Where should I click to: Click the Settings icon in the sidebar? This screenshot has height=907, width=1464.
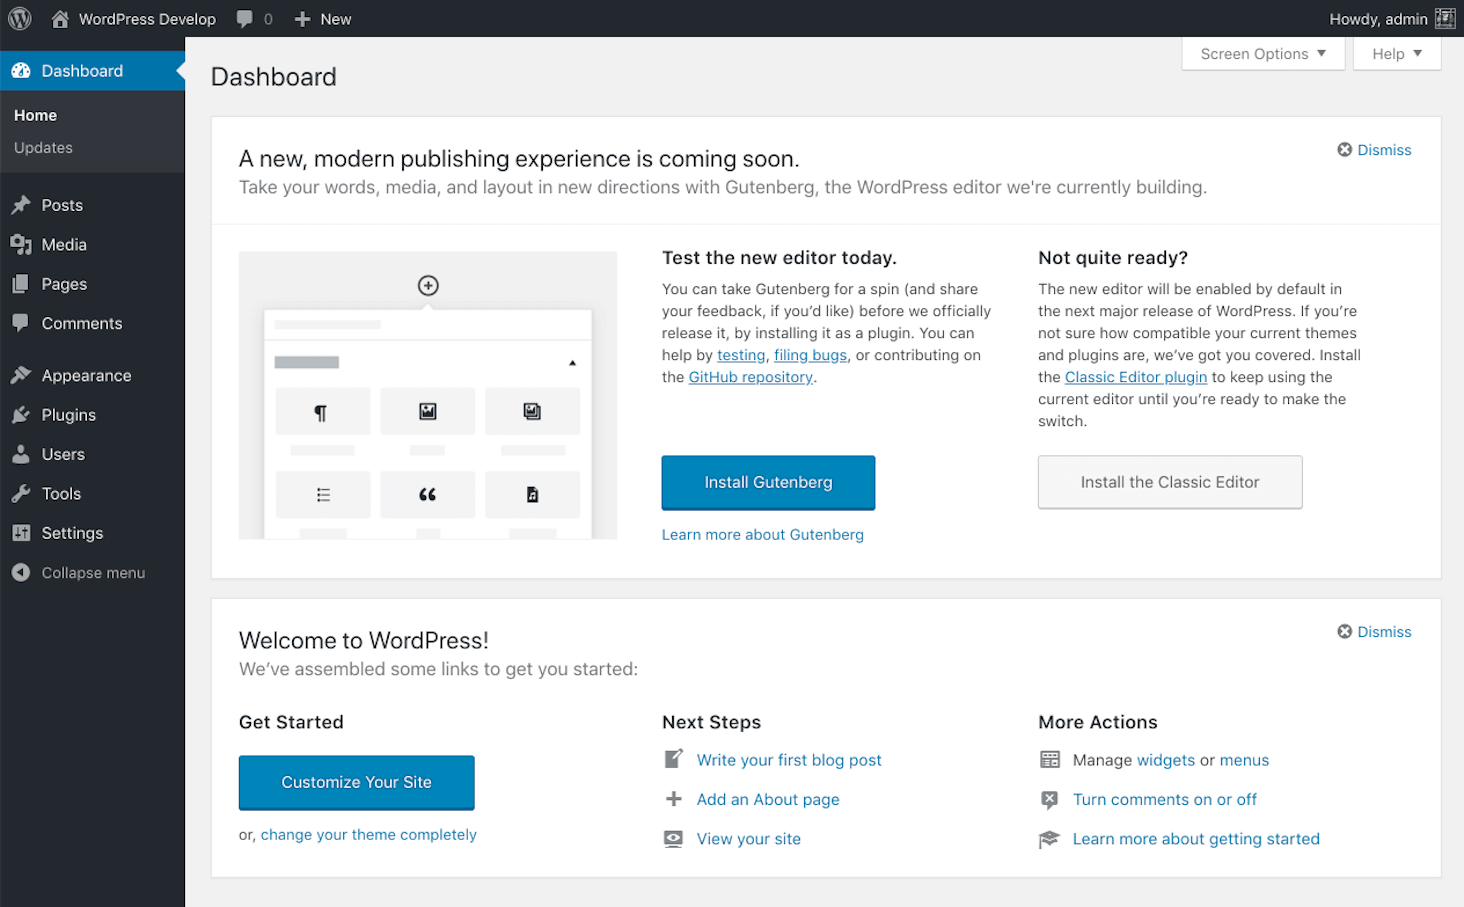[22, 533]
